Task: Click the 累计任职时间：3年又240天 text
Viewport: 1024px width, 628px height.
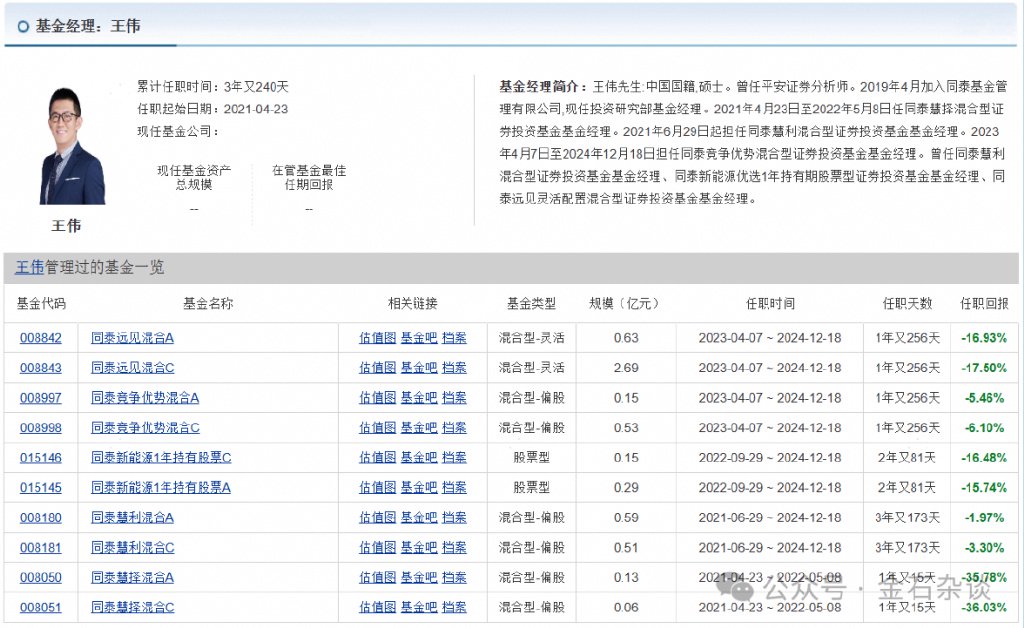Action: point(213,87)
